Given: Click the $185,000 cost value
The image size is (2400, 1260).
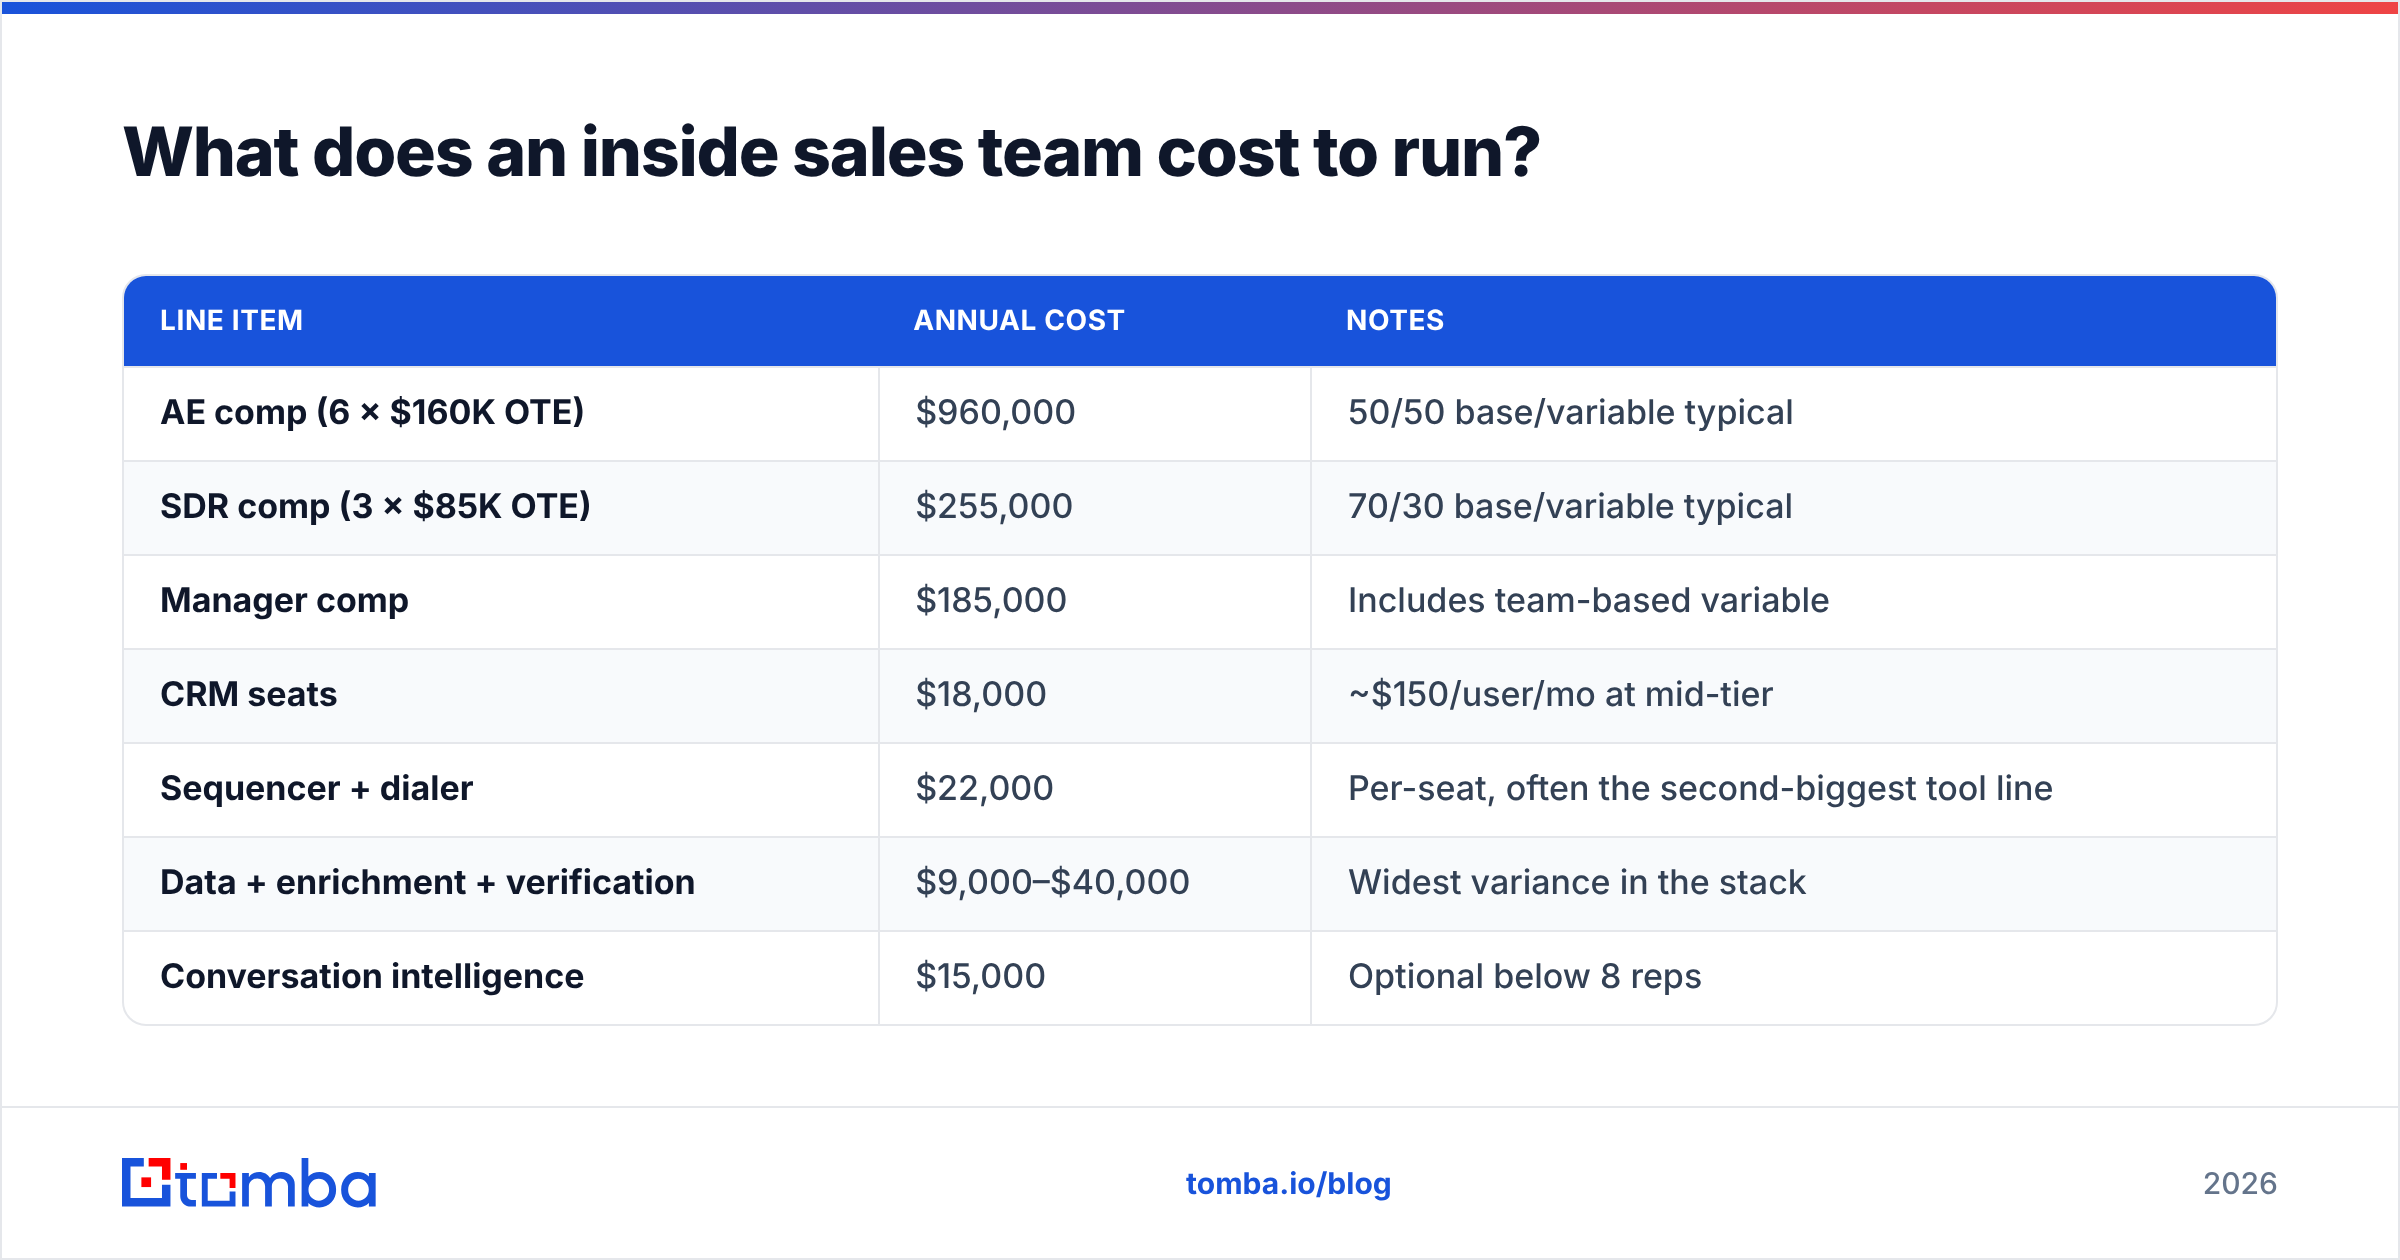Looking at the screenshot, I should (991, 600).
